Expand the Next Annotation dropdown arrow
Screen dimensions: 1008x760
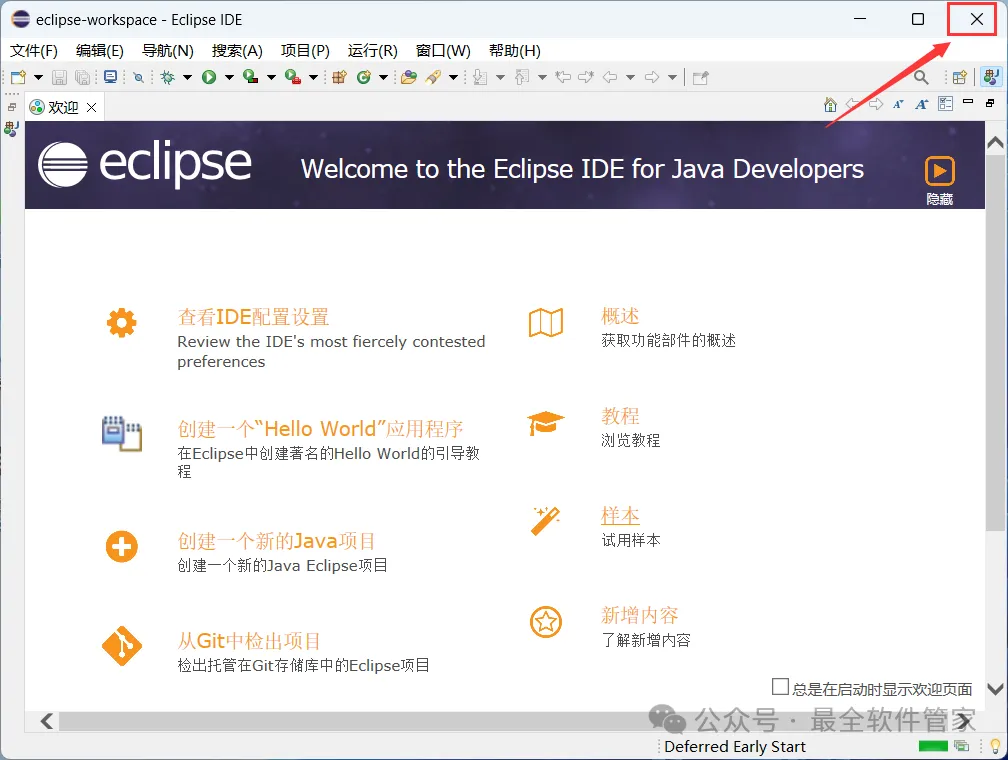coord(501,78)
